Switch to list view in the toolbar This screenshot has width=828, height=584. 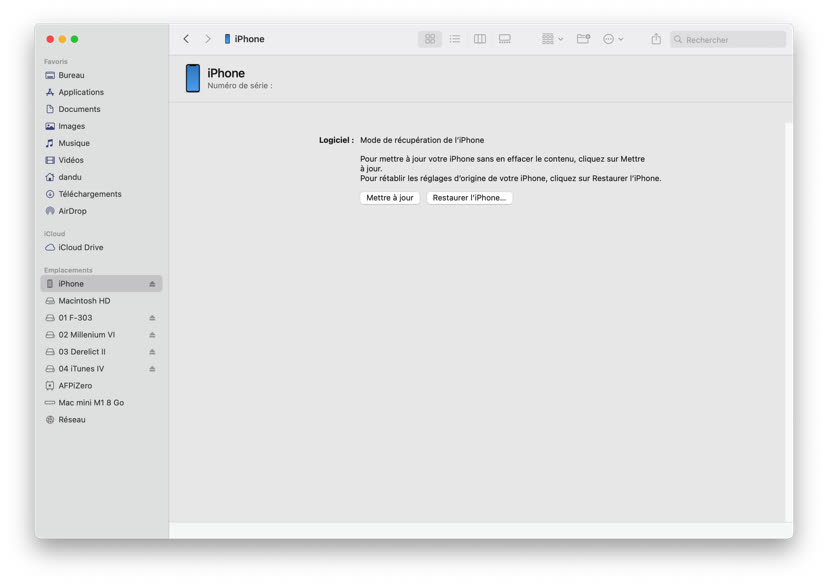(x=455, y=38)
